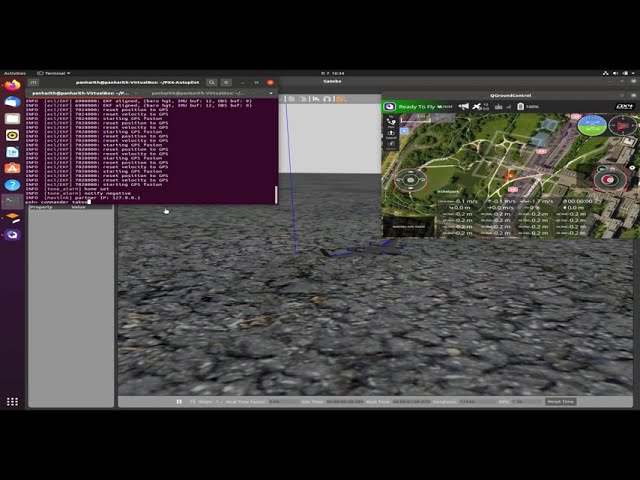This screenshot has height=480, width=640.
Task: Select the first terminal tab
Action: 81,93
